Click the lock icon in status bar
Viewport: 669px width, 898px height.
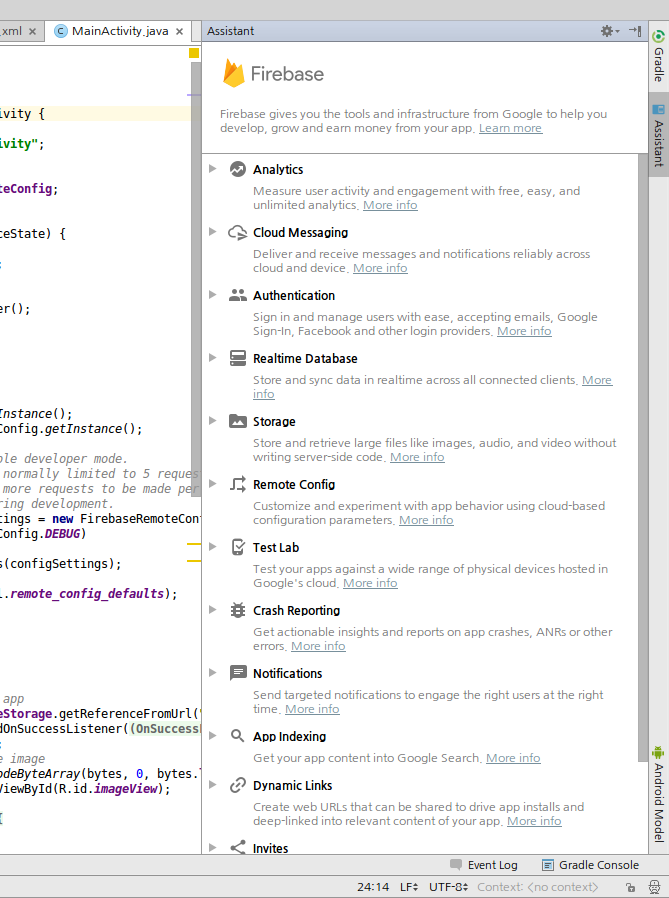631,887
